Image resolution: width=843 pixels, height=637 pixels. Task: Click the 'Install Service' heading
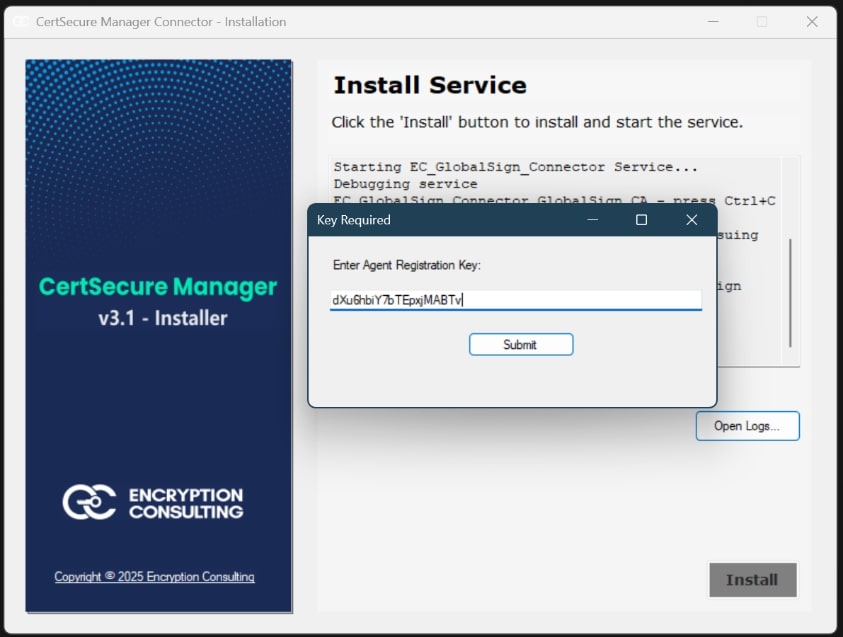[x=430, y=85]
